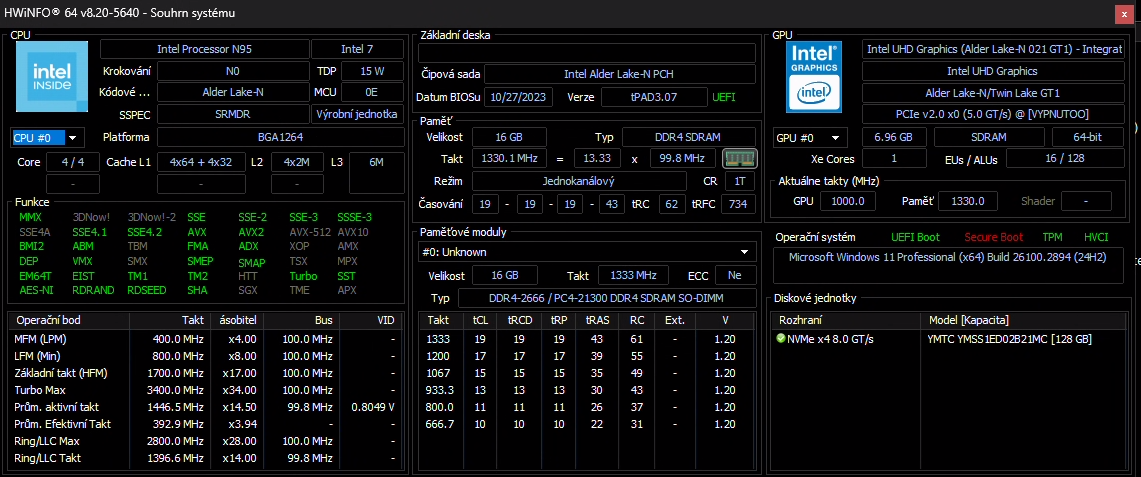
Task: Click the green UEFI label by BIOS version
Action: point(723,97)
